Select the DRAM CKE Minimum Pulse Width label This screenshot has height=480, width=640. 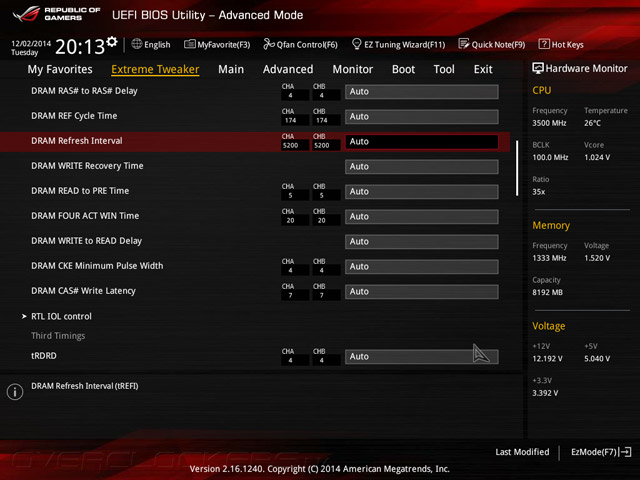click(x=97, y=266)
